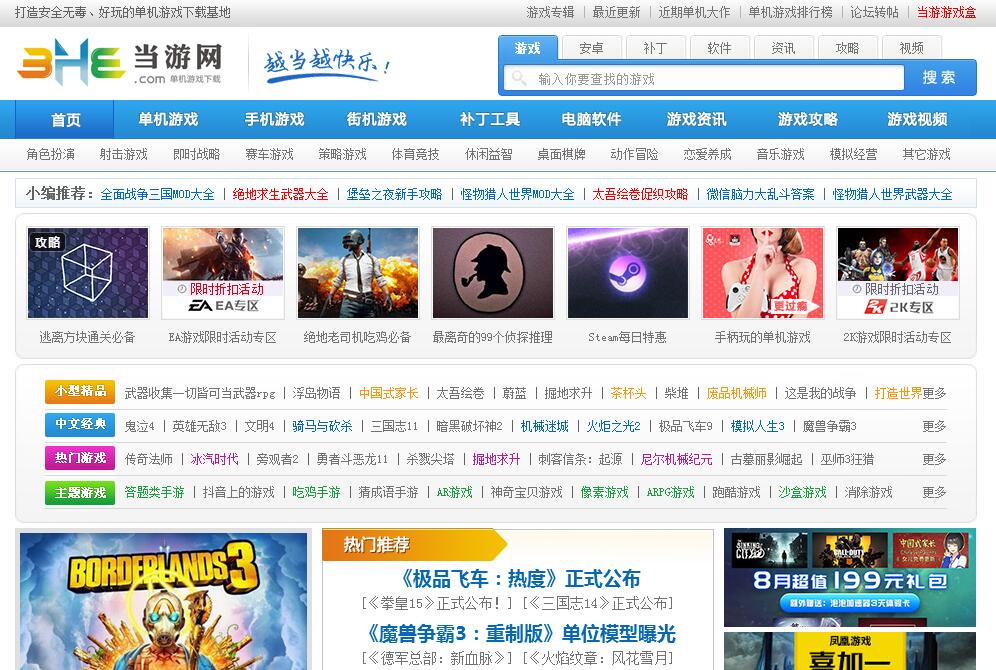
Task: Open the 绝地老司机吃鸡必备 game thumbnail
Action: pos(357,273)
